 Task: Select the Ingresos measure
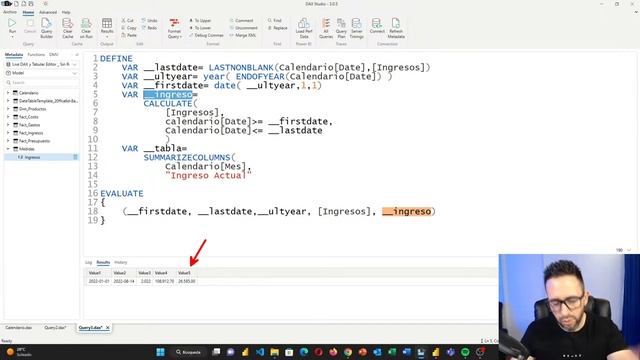[x=41, y=157]
